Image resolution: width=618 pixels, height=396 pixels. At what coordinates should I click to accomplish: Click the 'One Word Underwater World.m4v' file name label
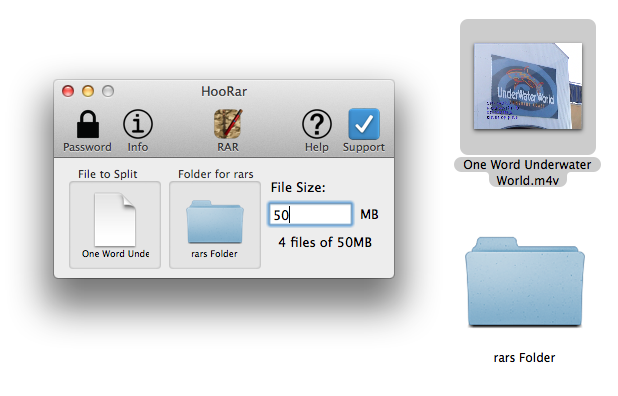pos(527,172)
